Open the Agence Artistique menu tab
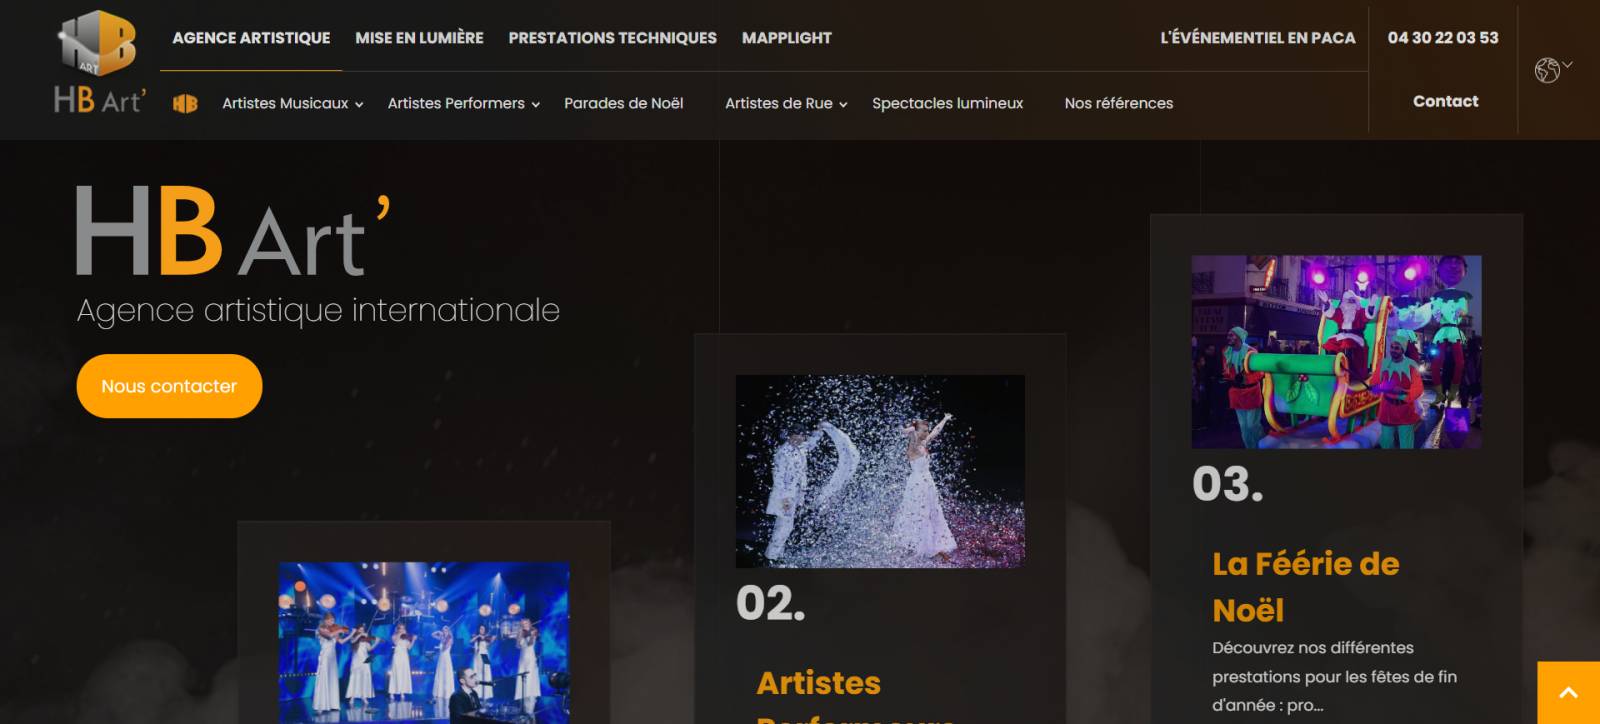The image size is (1600, 724). pyautogui.click(x=251, y=38)
